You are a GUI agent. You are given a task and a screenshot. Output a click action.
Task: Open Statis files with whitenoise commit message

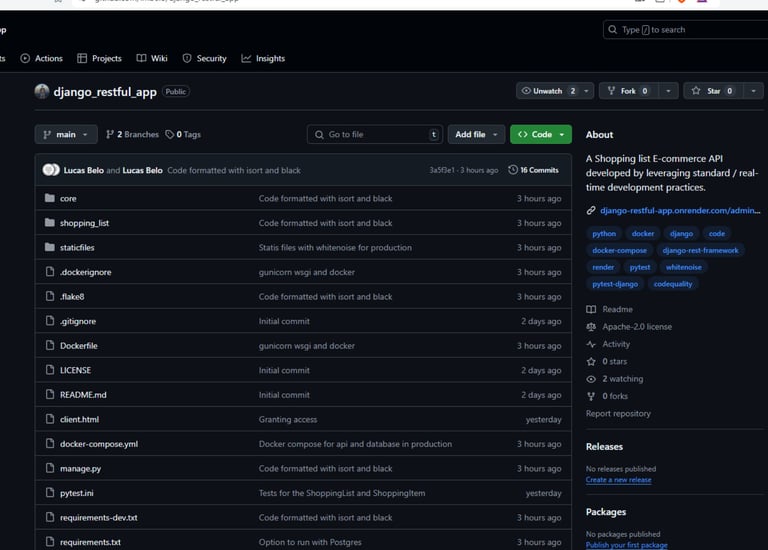(335, 248)
